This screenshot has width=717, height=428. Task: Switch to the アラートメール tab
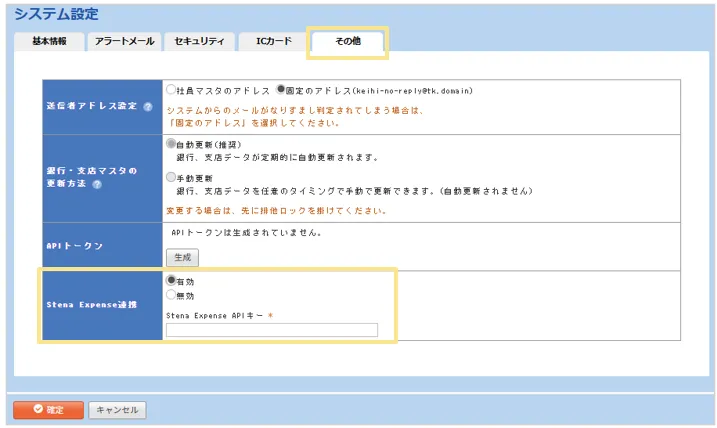(x=124, y=41)
